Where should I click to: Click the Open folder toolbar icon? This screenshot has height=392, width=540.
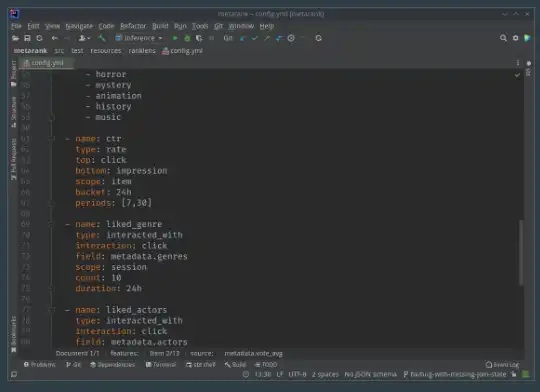15,38
